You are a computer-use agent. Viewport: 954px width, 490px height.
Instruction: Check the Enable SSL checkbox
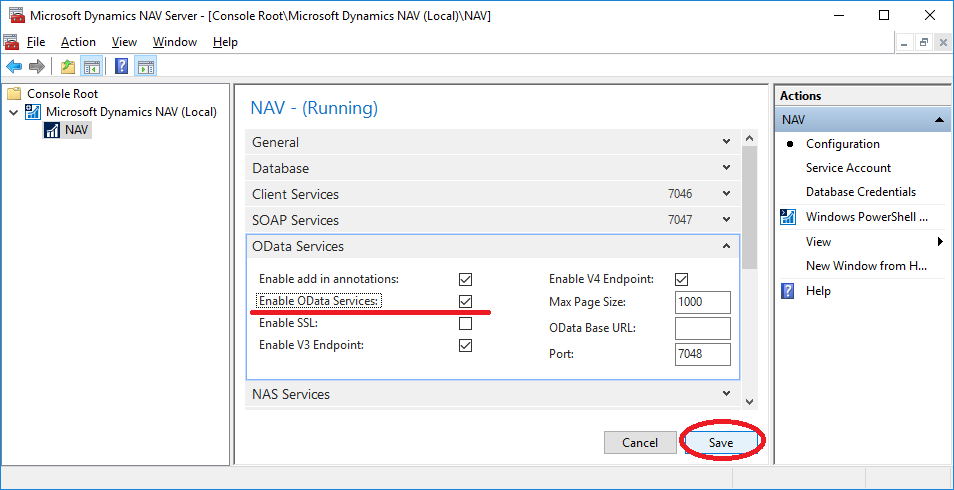[x=465, y=323]
